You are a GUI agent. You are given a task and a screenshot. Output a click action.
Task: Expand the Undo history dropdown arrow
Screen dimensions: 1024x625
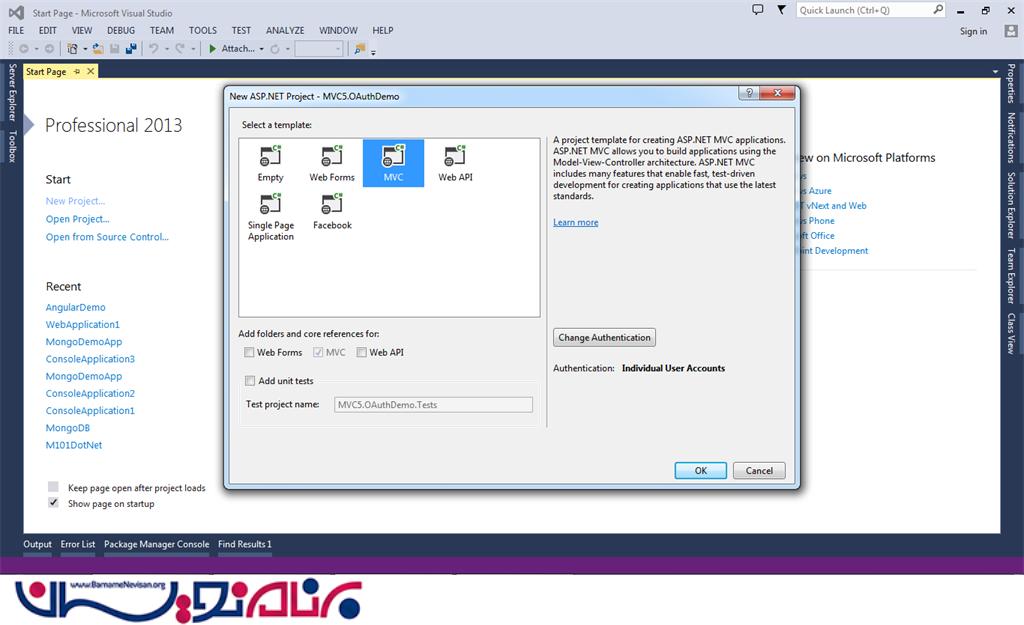point(167,50)
